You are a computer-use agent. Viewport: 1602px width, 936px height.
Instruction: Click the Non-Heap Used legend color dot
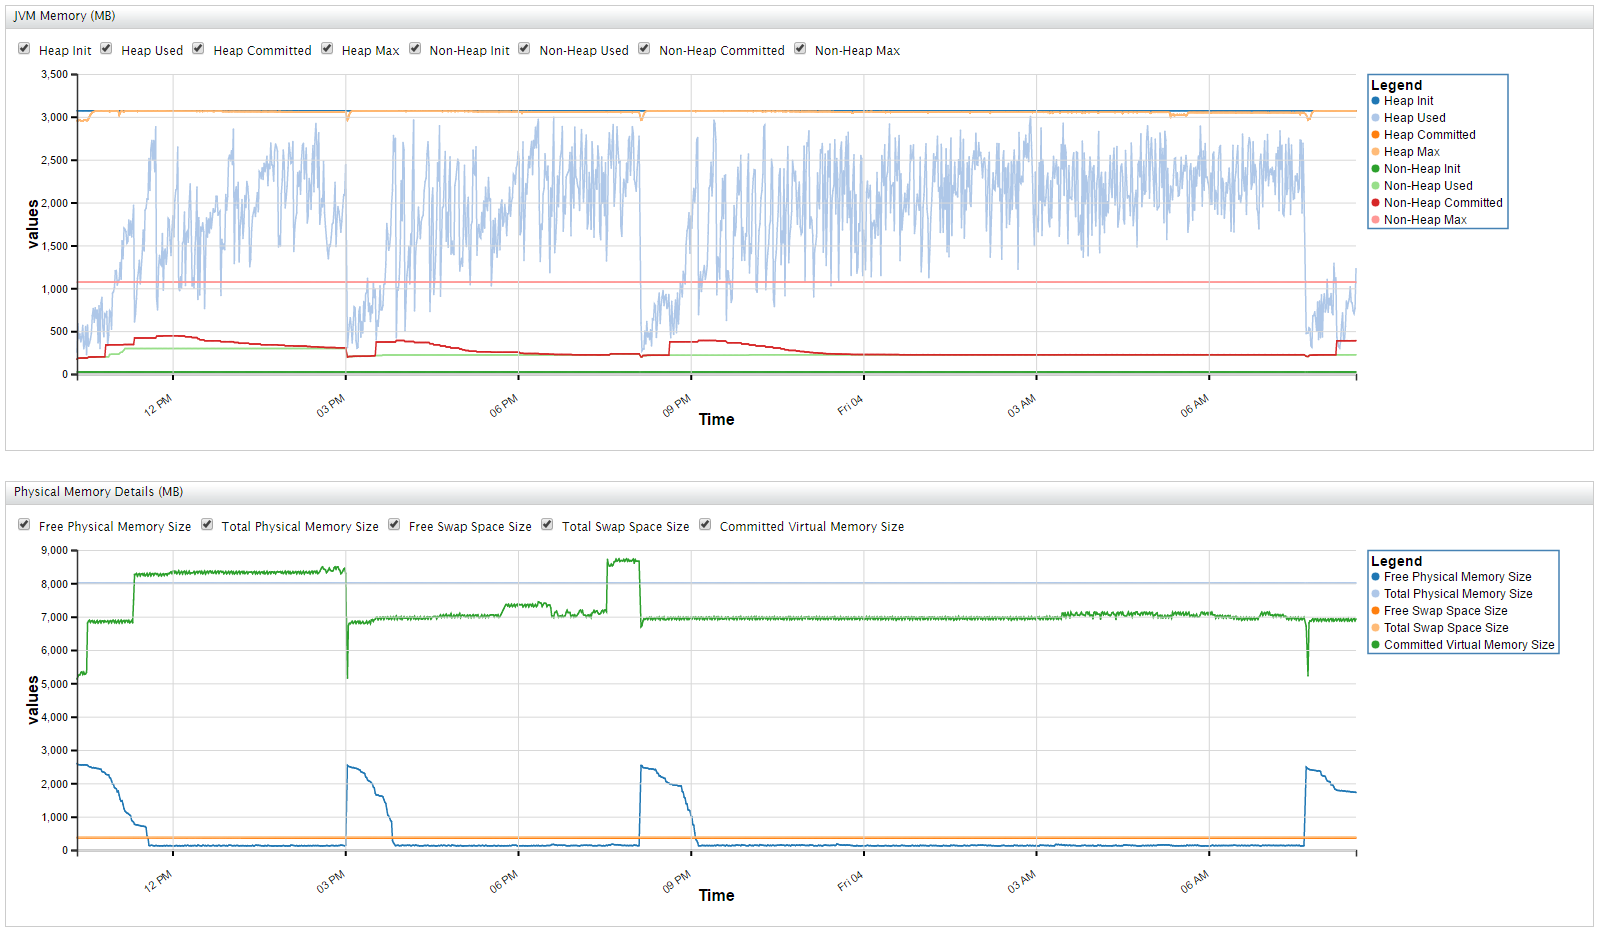coord(1376,186)
